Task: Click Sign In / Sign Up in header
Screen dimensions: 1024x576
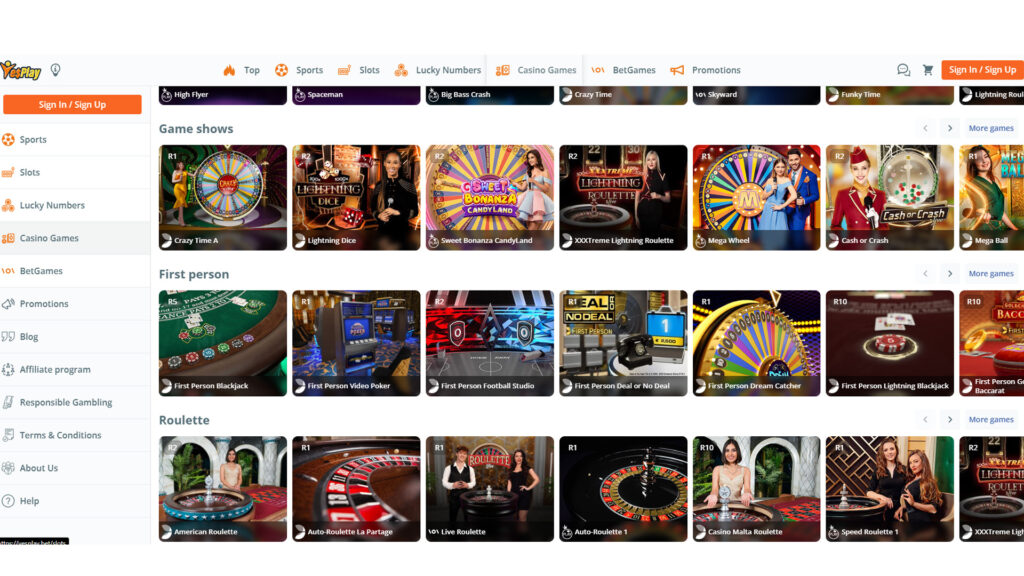Action: pos(982,70)
